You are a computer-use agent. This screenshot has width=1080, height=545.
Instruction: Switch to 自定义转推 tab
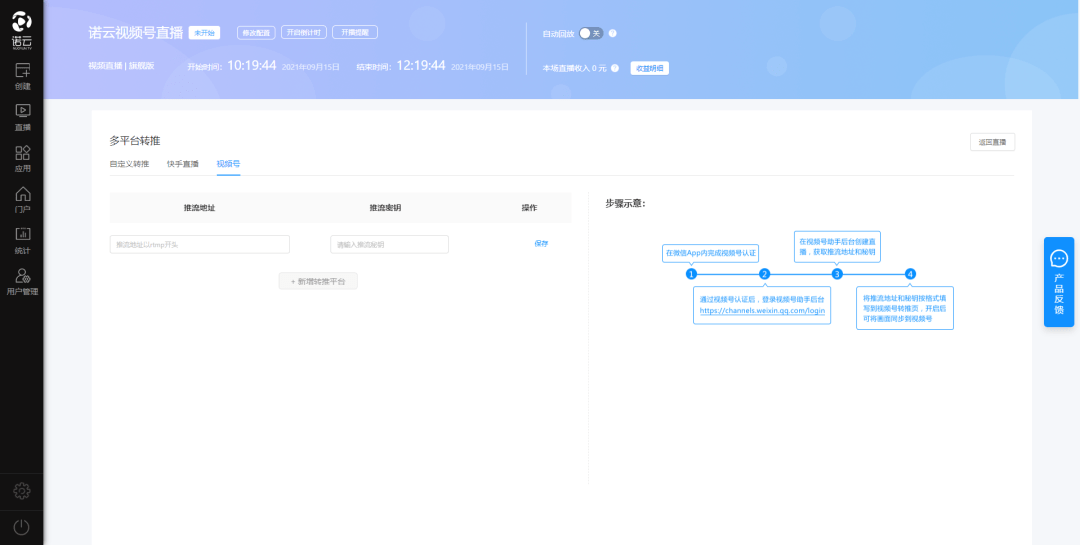point(129,164)
